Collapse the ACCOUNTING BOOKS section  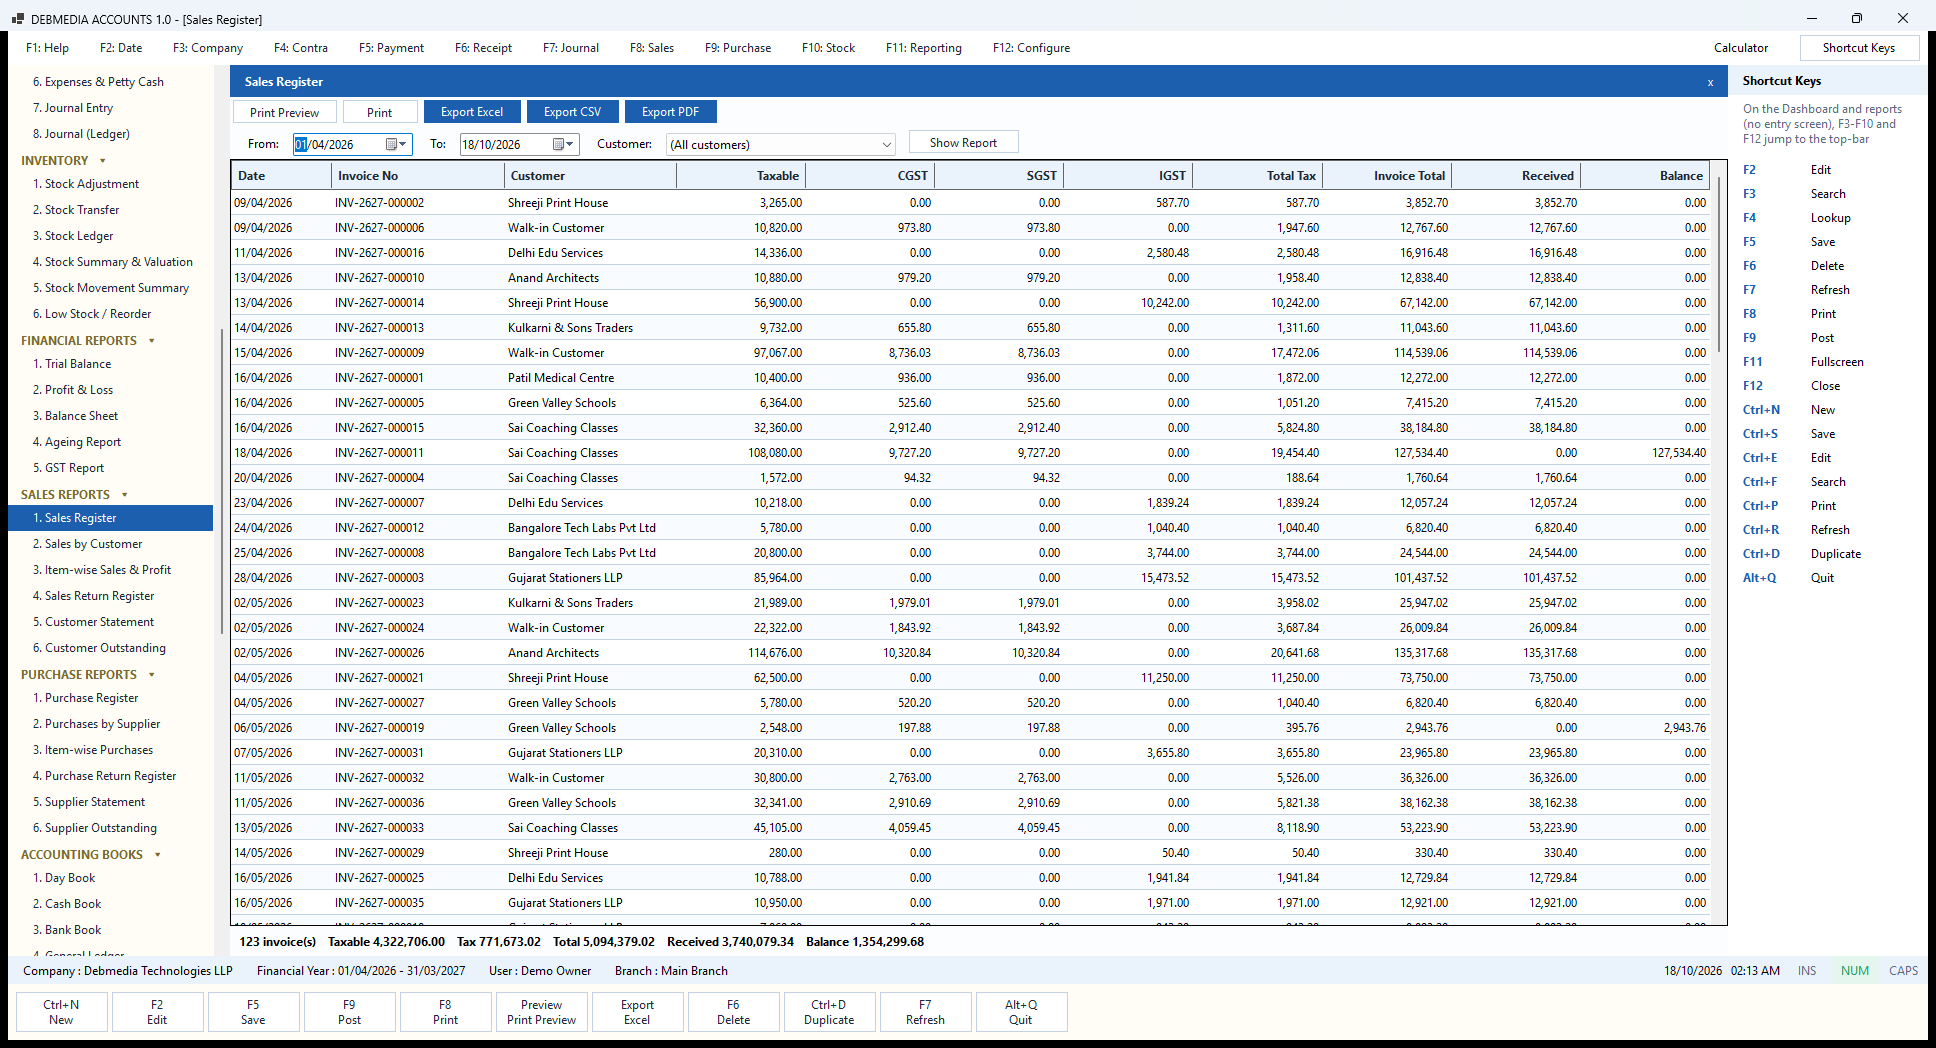click(x=158, y=855)
